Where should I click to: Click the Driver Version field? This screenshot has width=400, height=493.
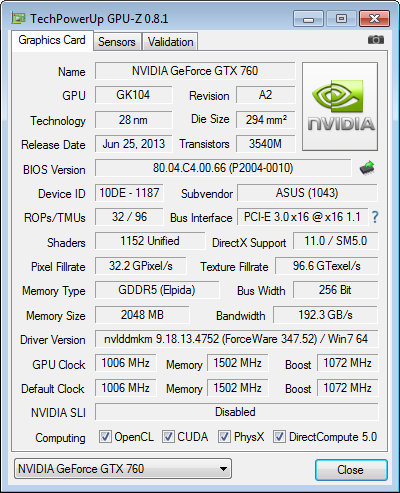(x=236, y=339)
